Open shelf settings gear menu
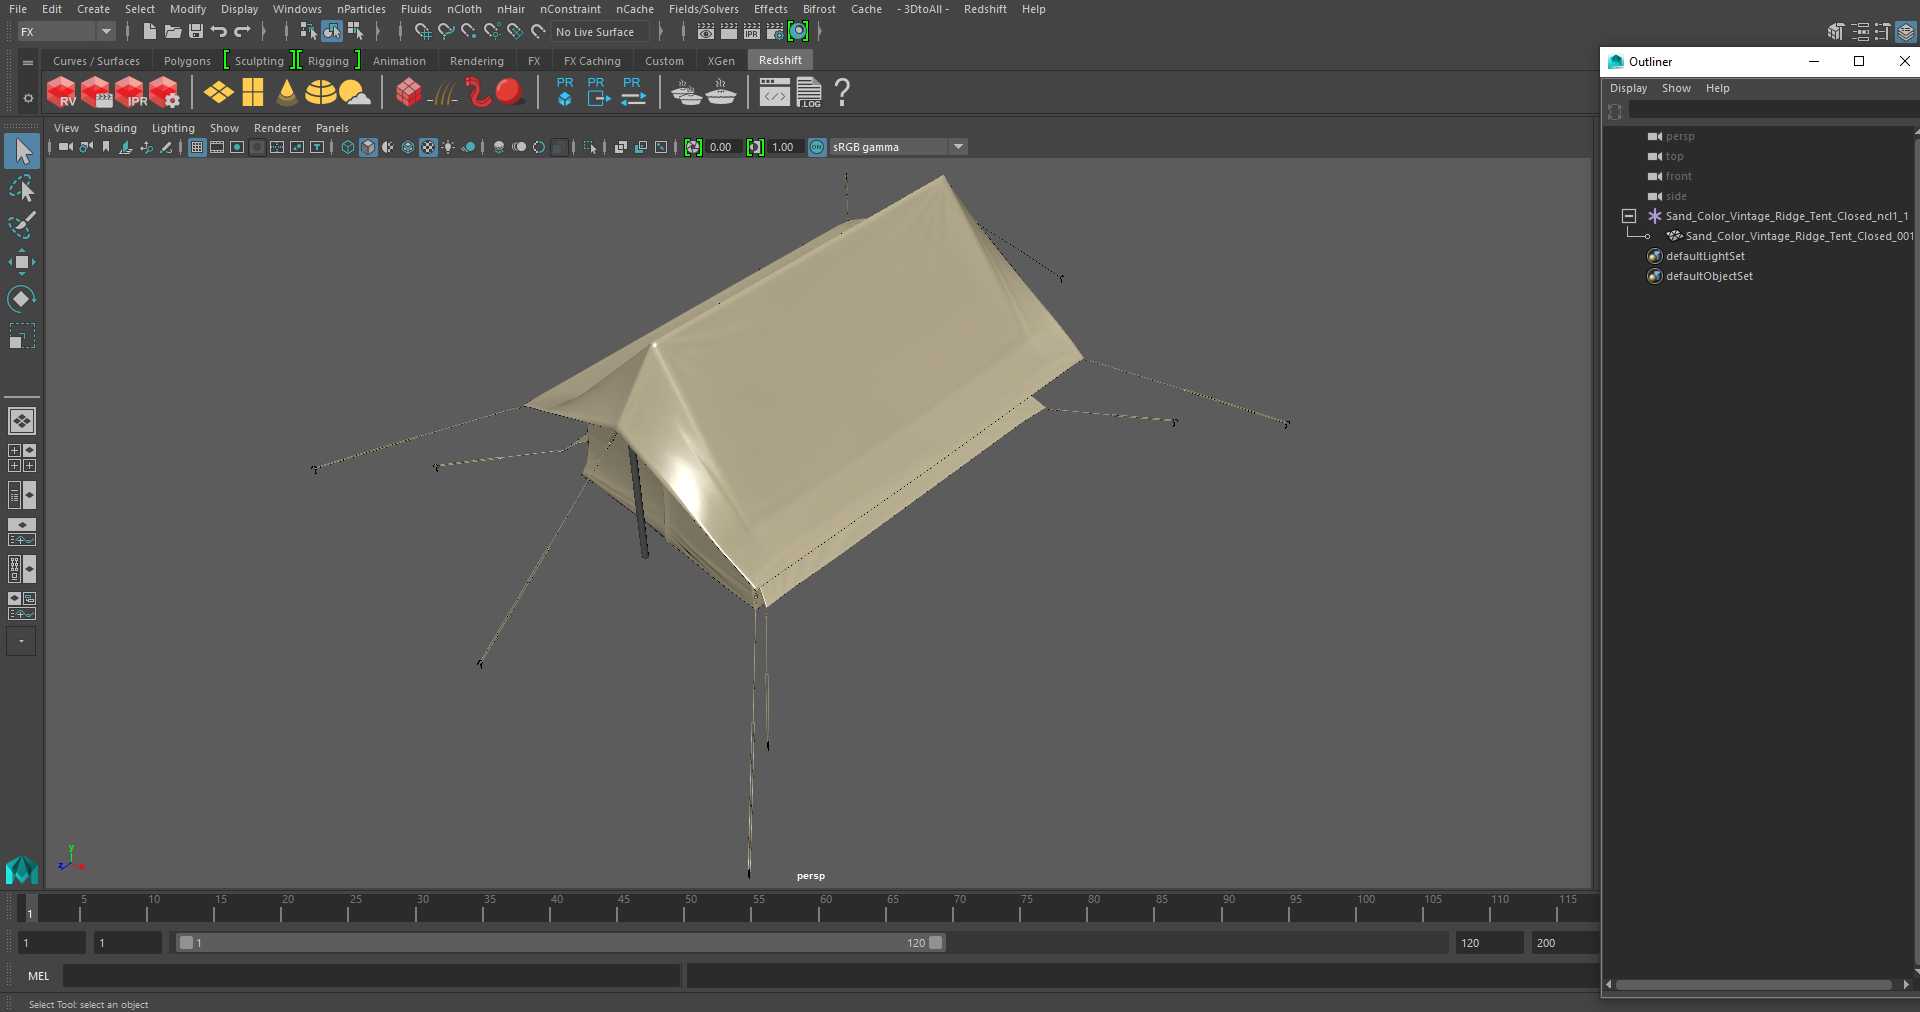The image size is (1920, 1012). coord(28,97)
